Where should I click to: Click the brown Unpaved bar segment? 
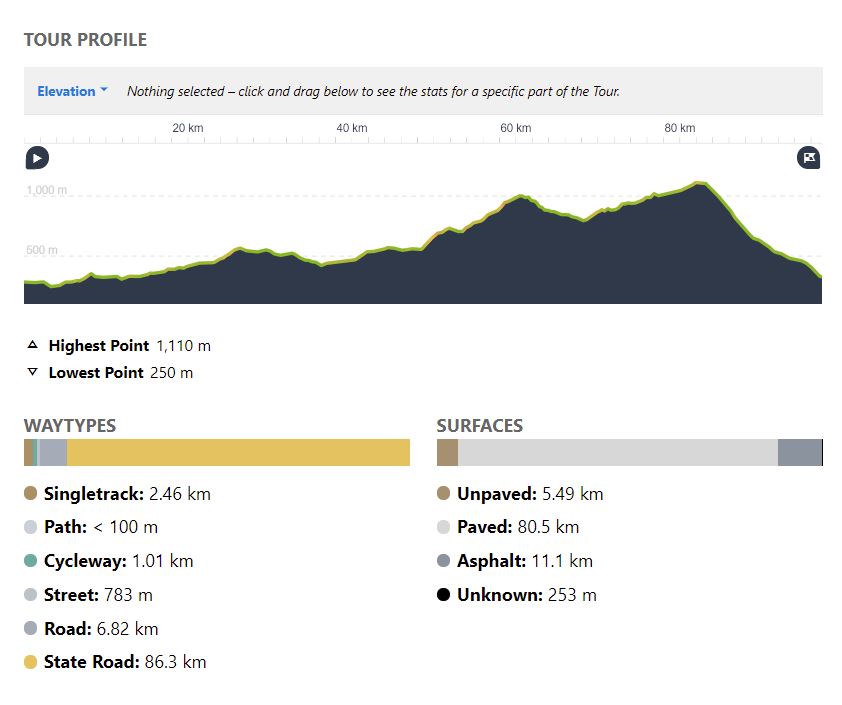(447, 452)
